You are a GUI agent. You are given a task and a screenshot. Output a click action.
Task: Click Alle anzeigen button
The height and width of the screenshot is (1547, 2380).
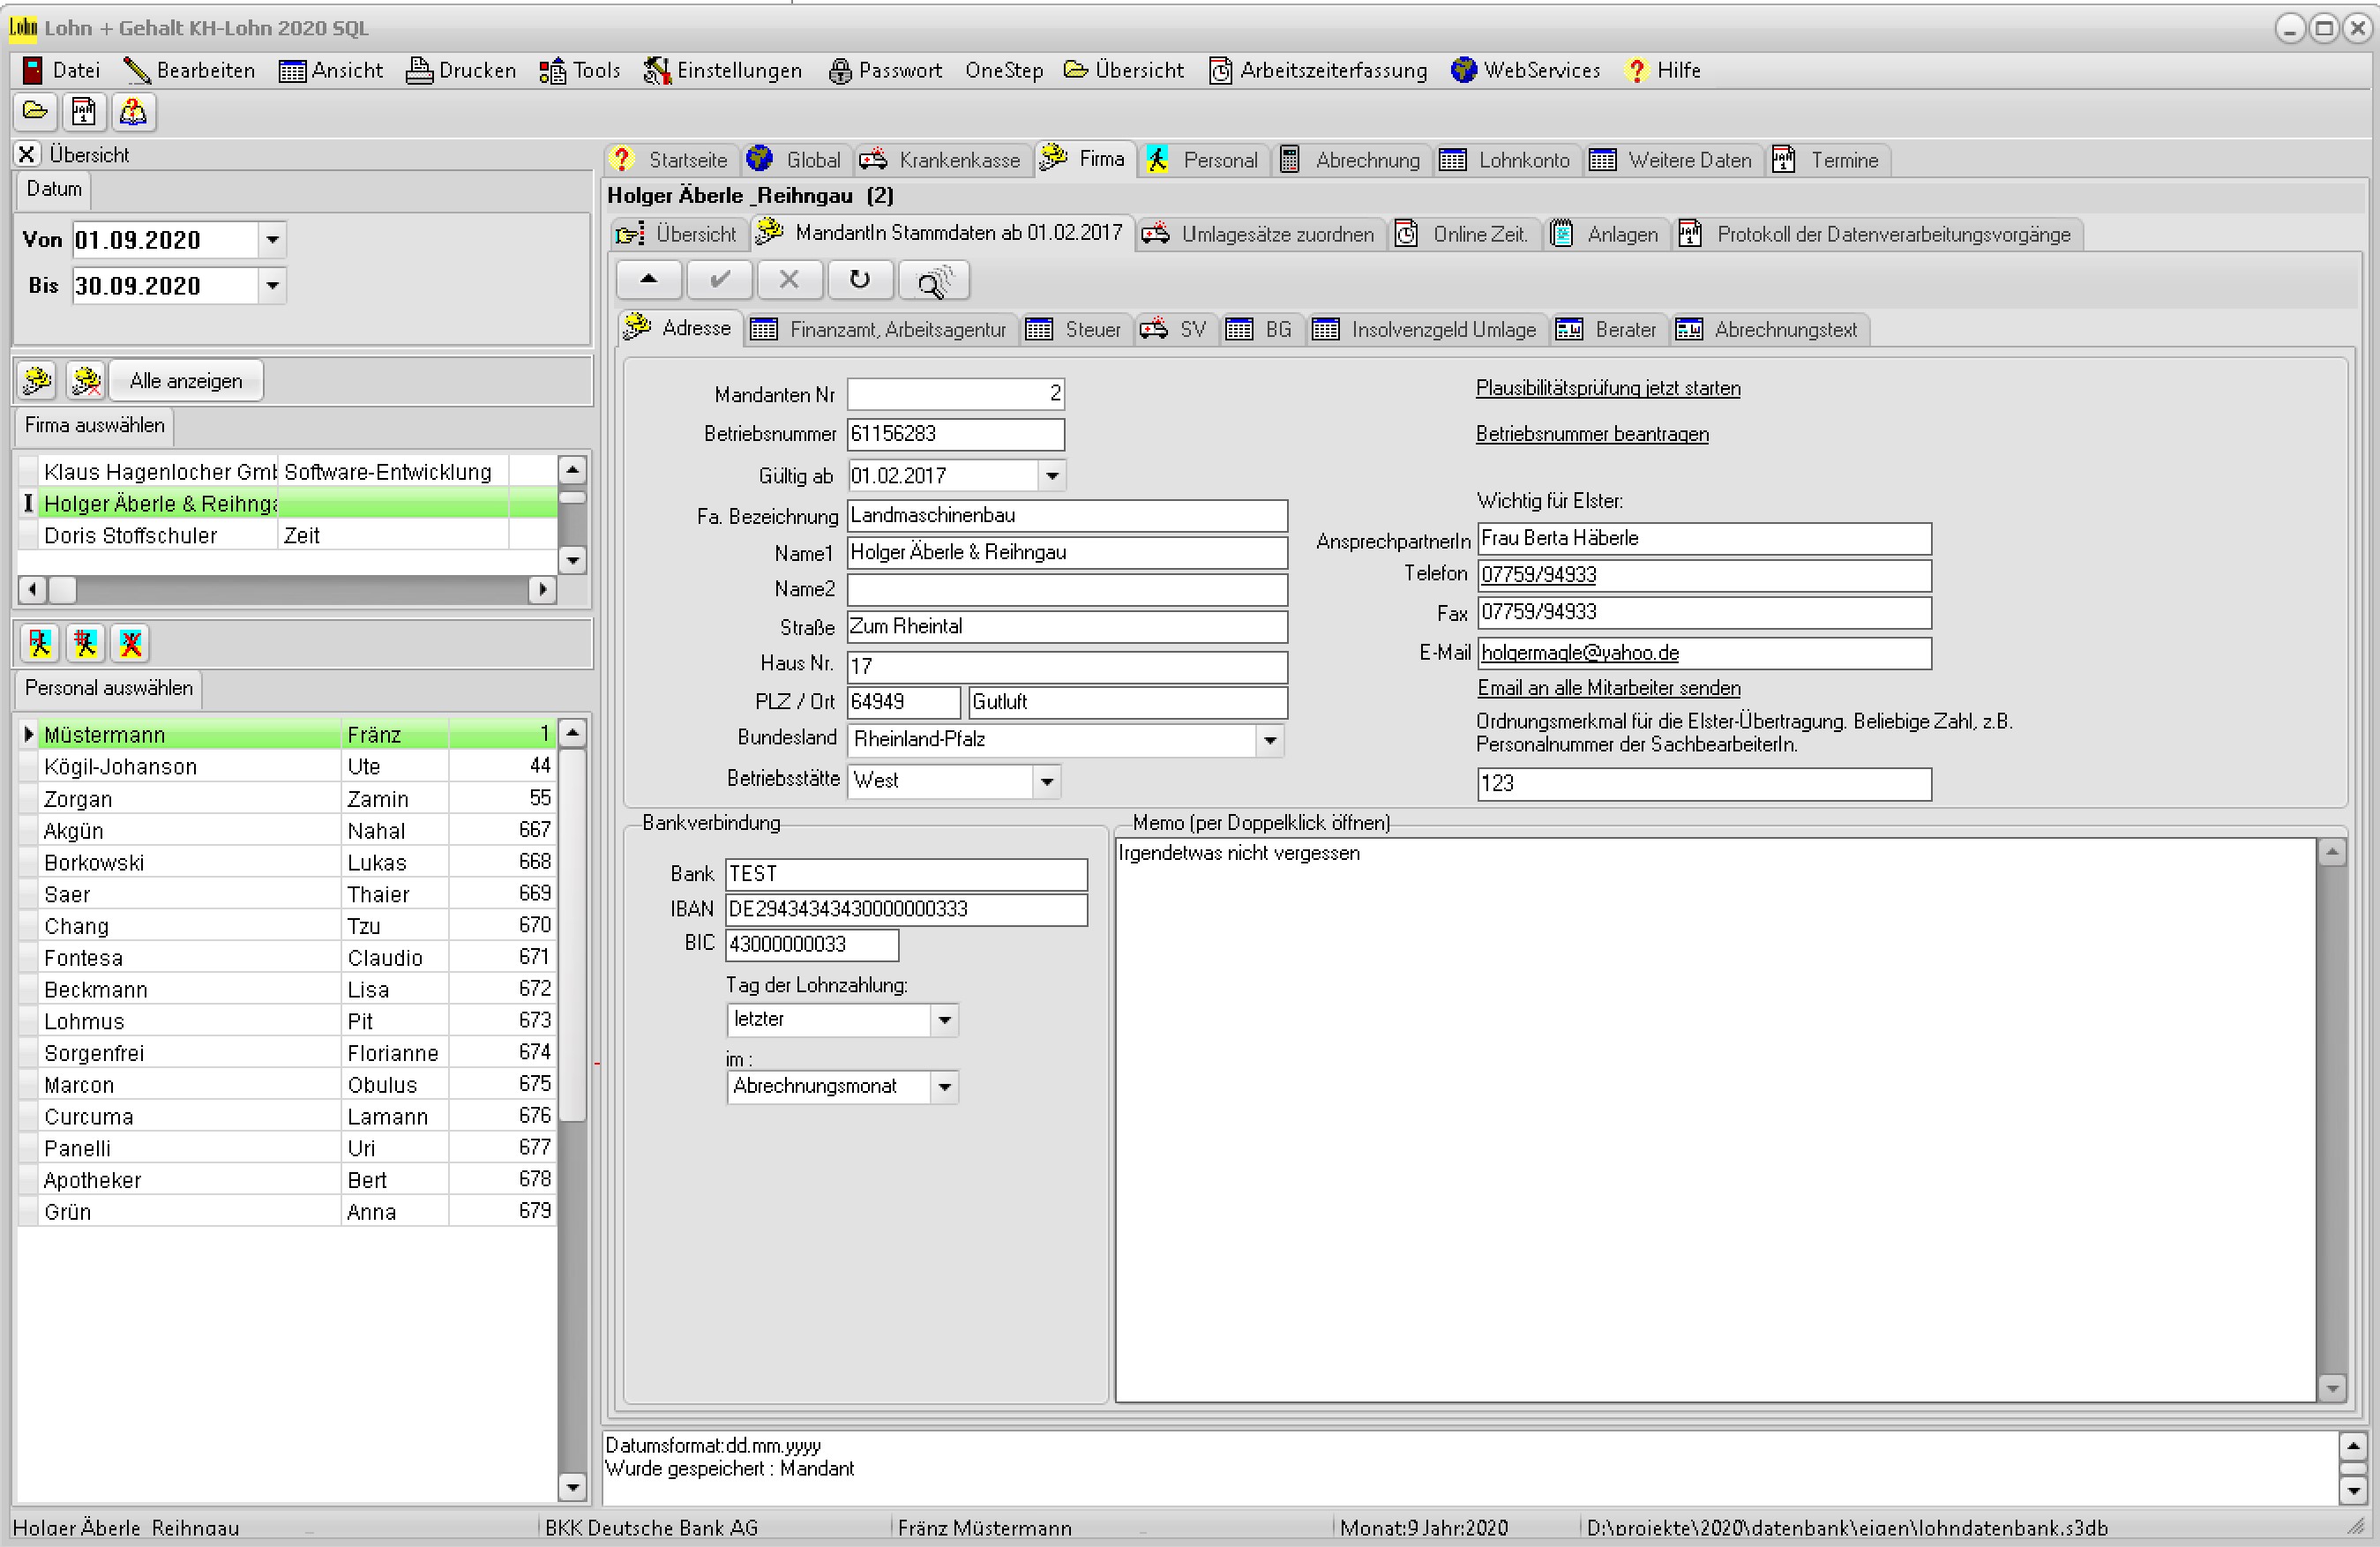(186, 380)
